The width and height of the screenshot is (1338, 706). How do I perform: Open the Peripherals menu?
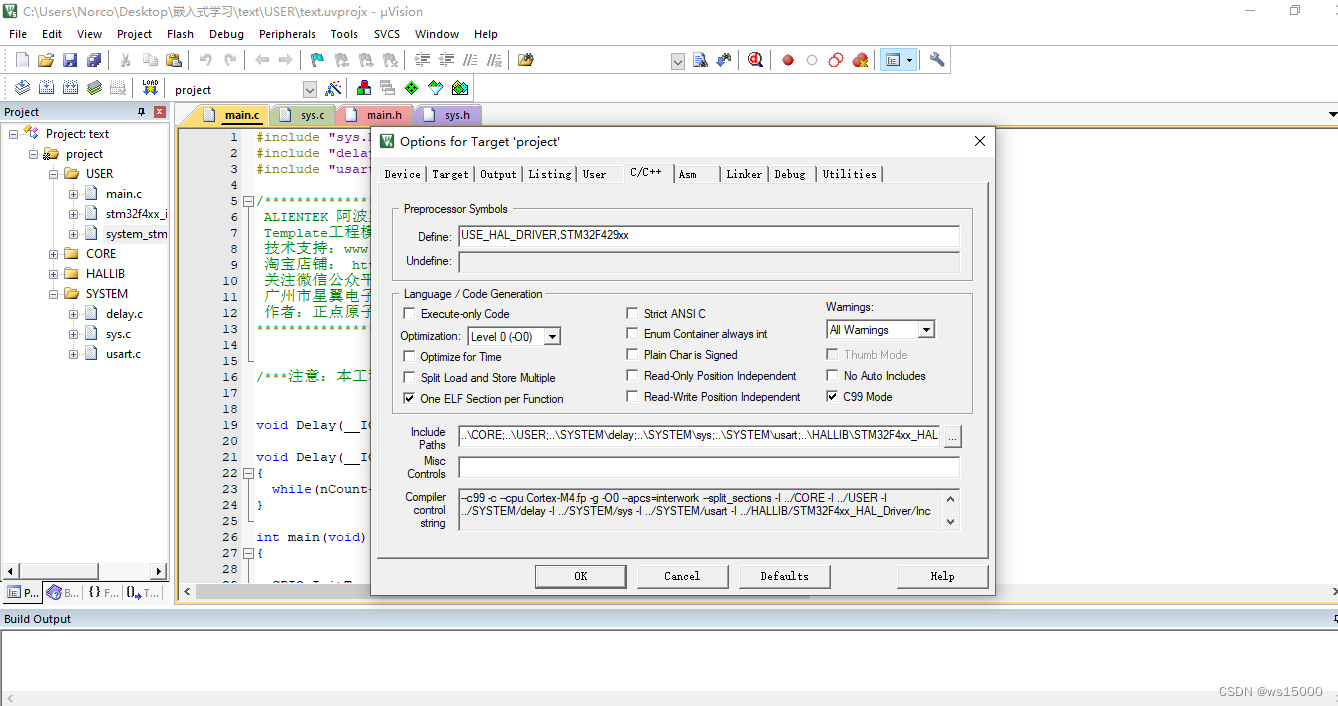tap(287, 34)
